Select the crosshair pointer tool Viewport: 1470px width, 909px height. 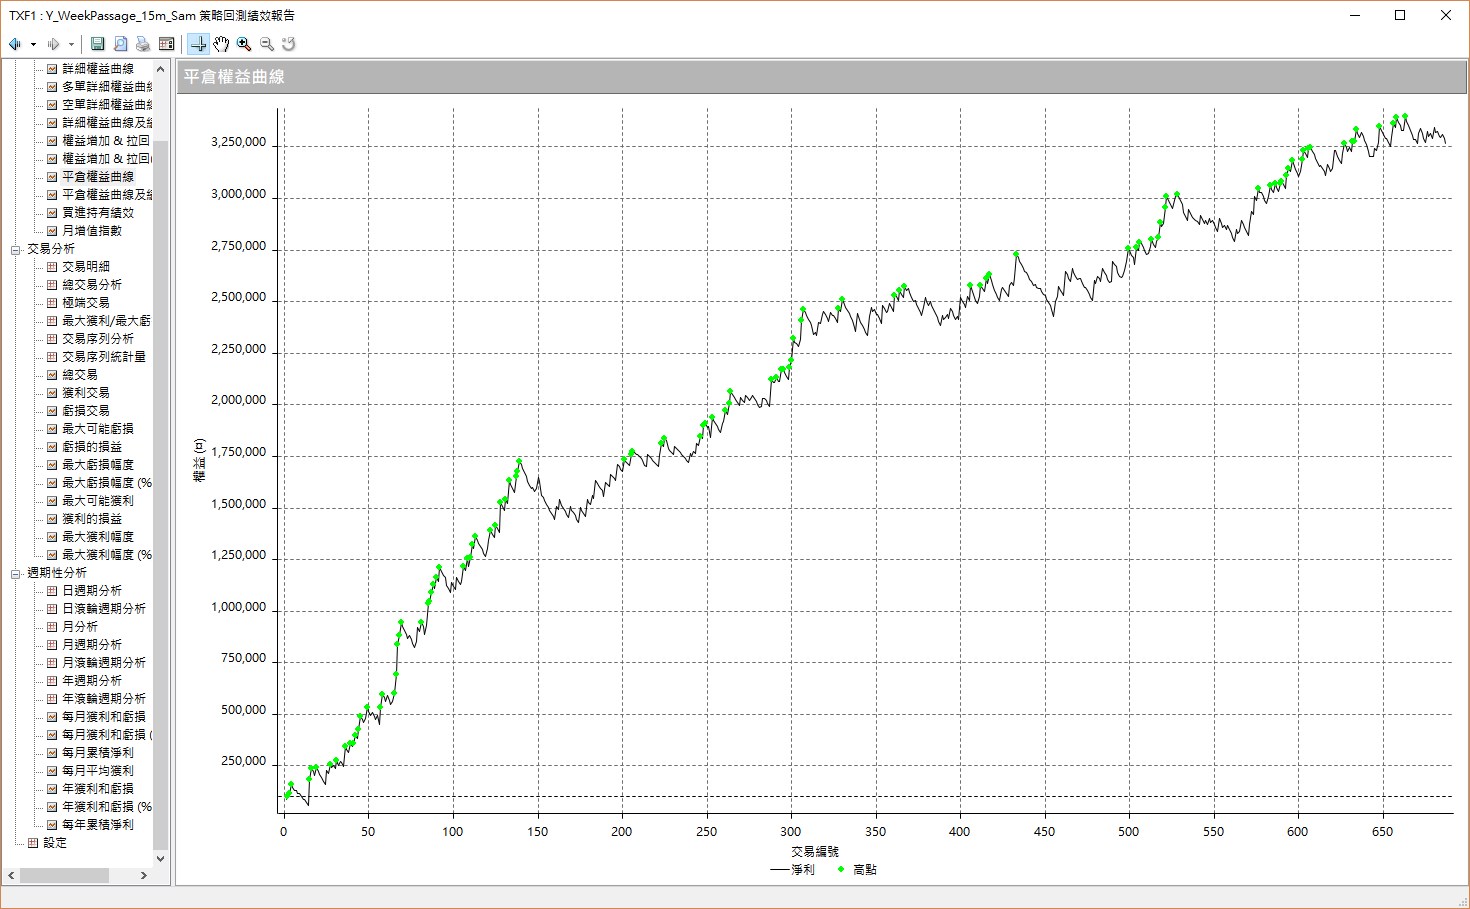[198, 44]
